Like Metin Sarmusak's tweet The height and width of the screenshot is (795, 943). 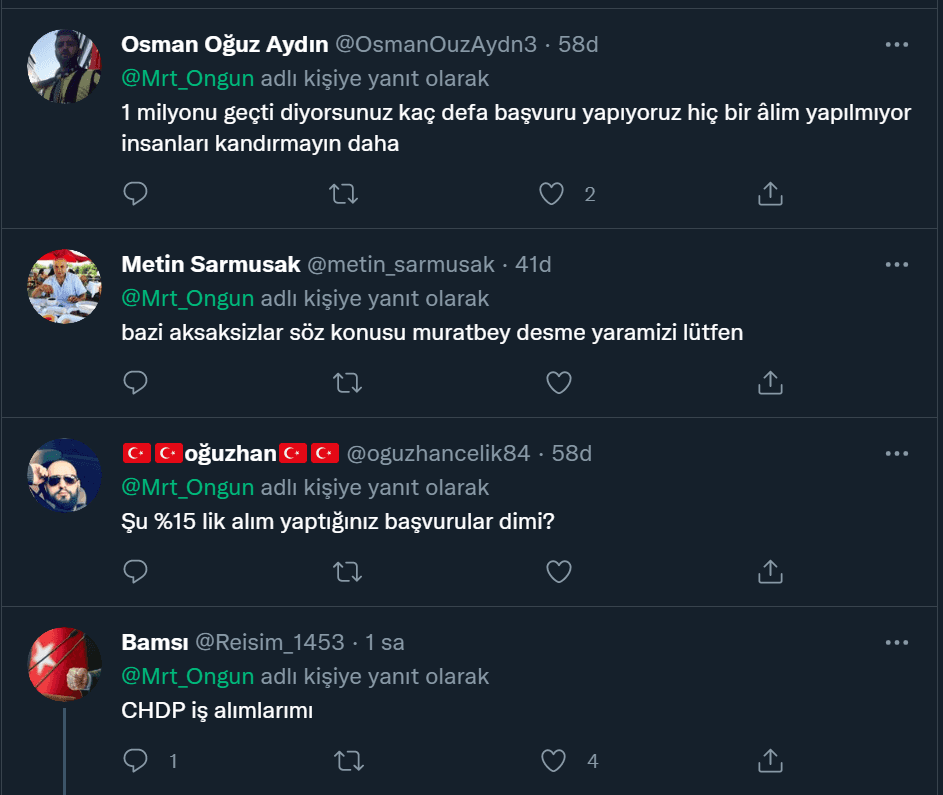[x=558, y=382]
